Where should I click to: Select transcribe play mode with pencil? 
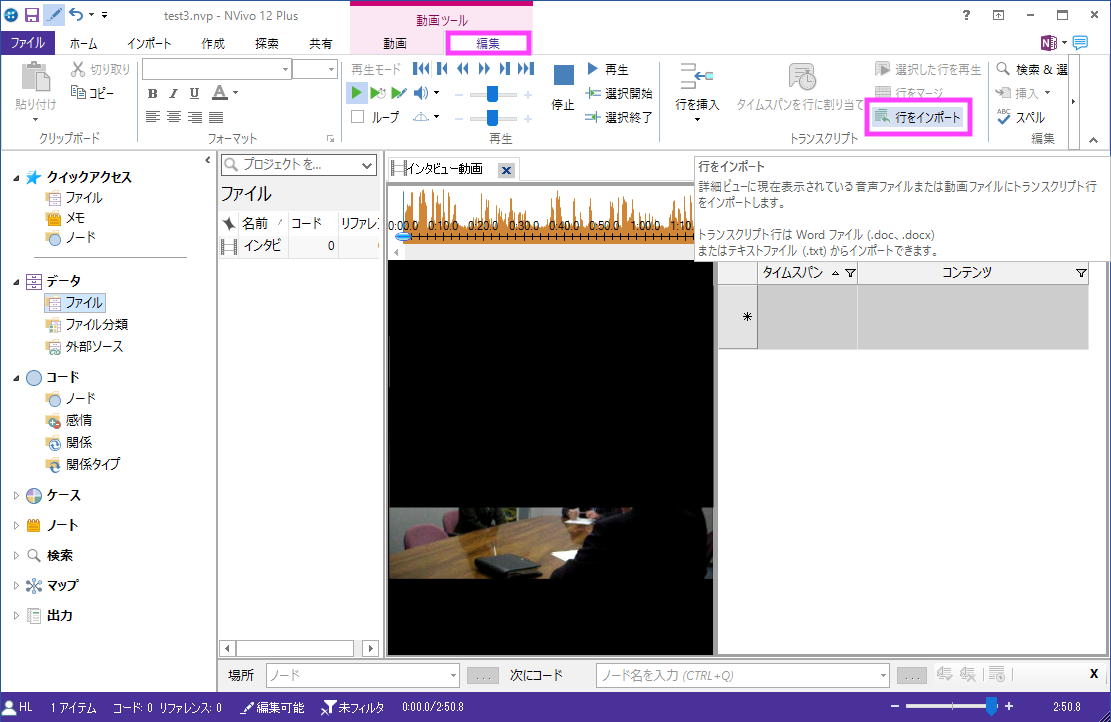[x=399, y=93]
